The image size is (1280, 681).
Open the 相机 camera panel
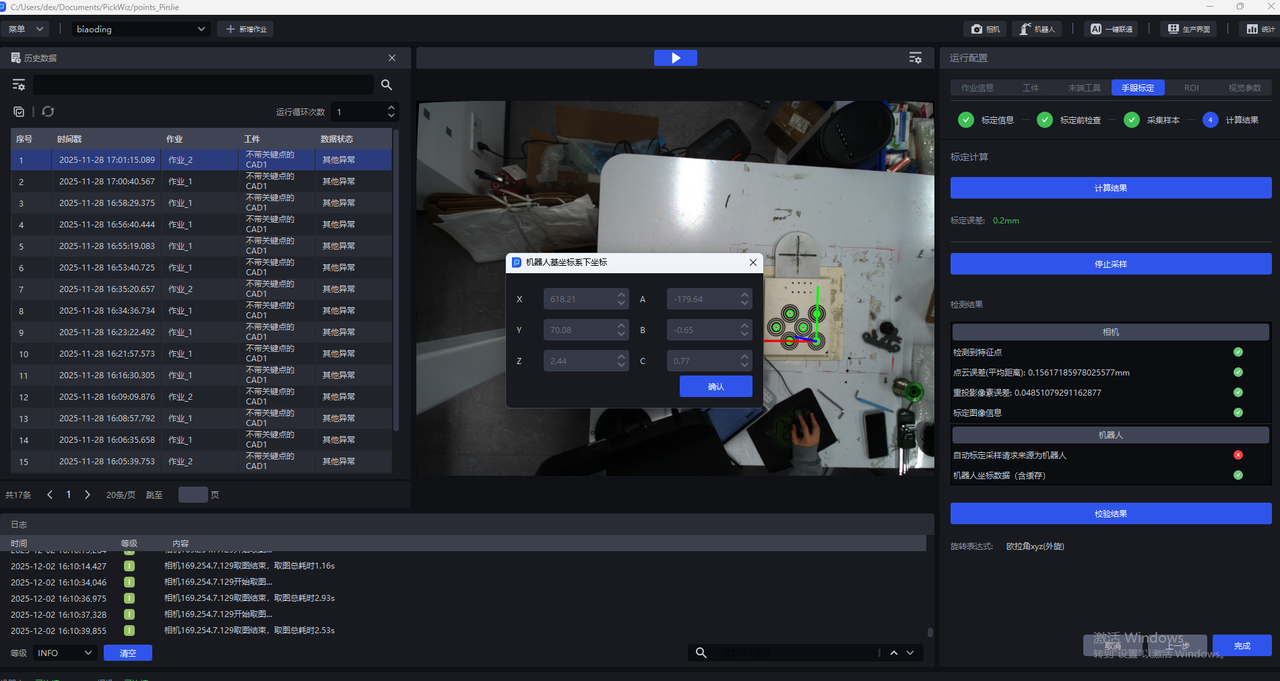(x=986, y=29)
